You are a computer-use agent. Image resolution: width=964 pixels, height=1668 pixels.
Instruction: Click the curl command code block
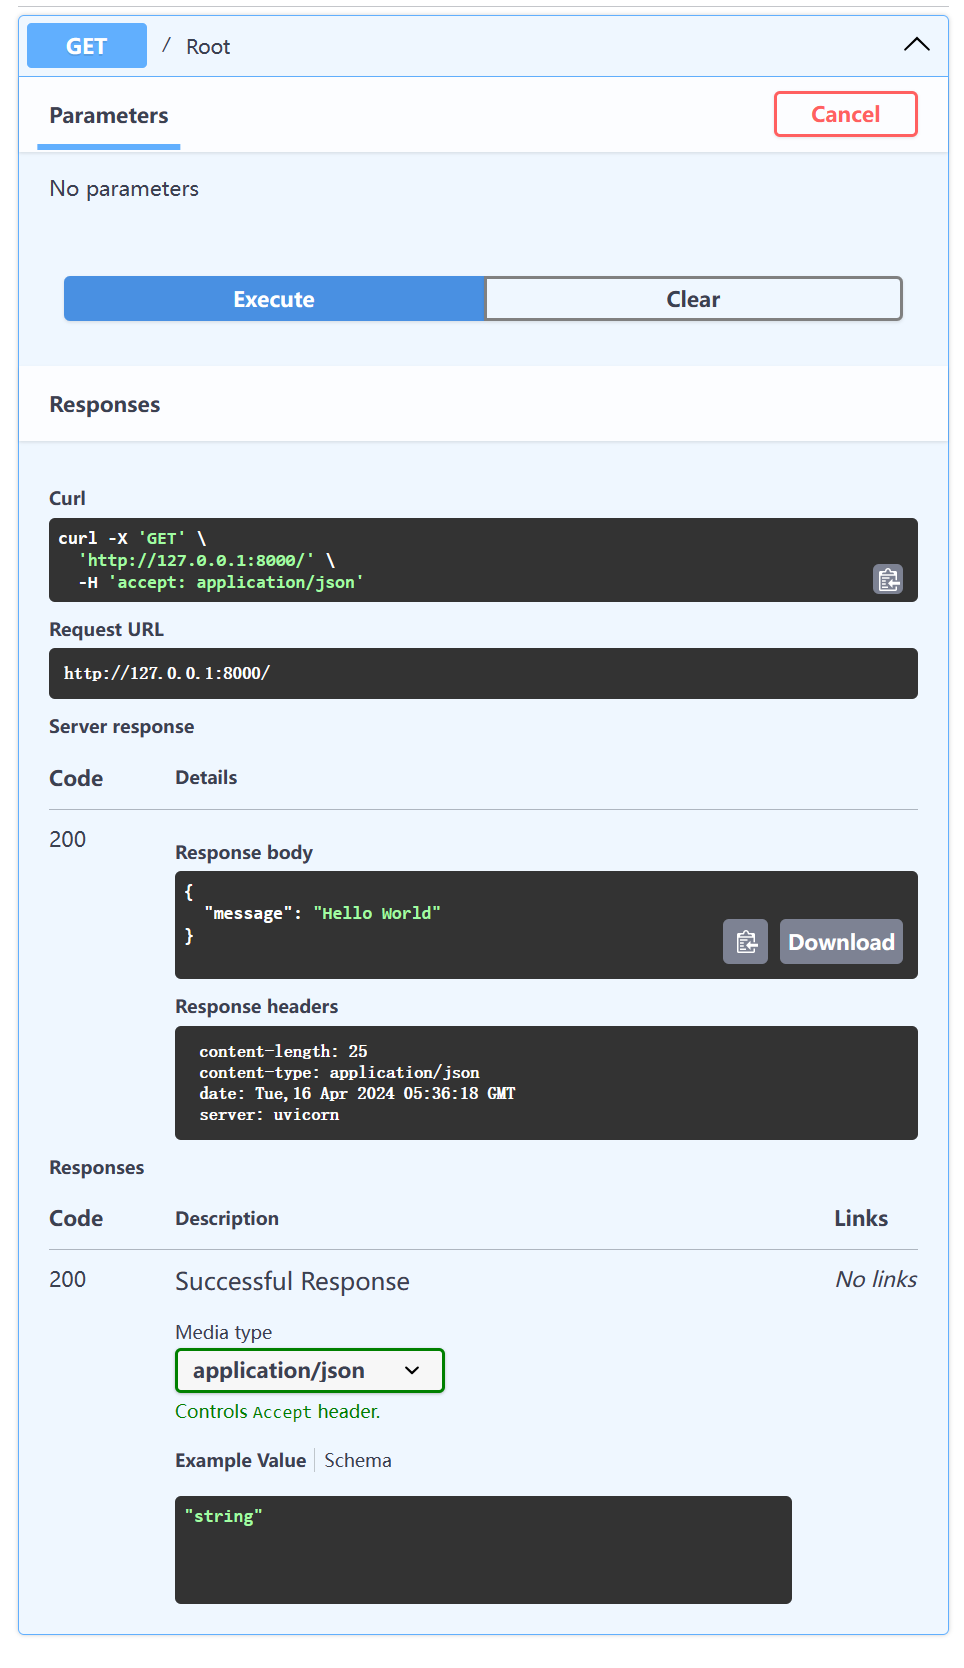pos(483,560)
